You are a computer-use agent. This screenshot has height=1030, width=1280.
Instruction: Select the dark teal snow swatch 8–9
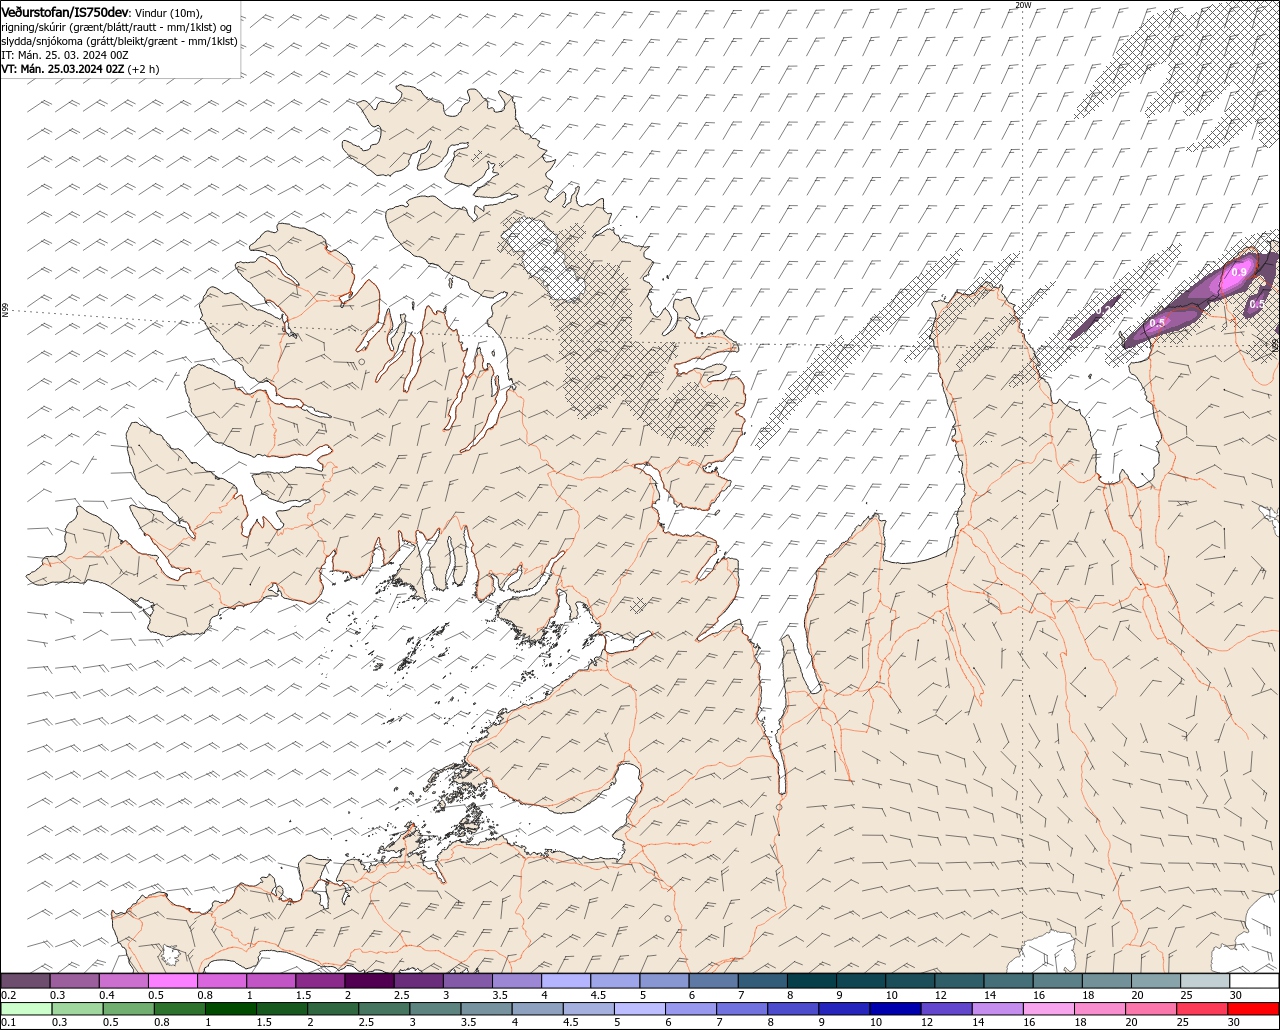(x=811, y=981)
